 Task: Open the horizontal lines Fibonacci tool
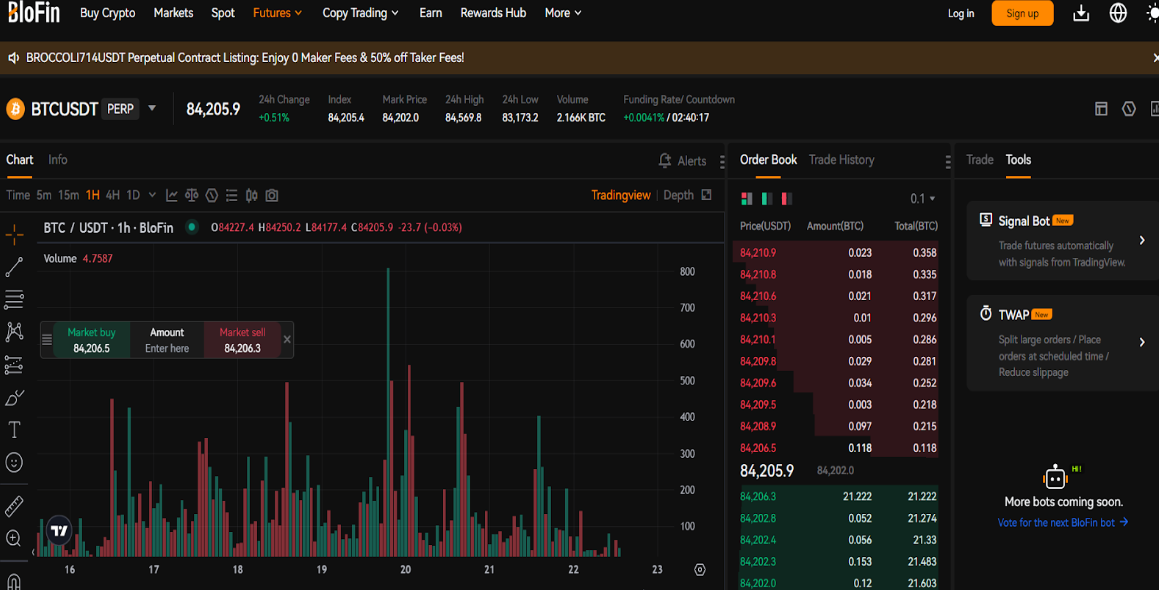[x=14, y=299]
